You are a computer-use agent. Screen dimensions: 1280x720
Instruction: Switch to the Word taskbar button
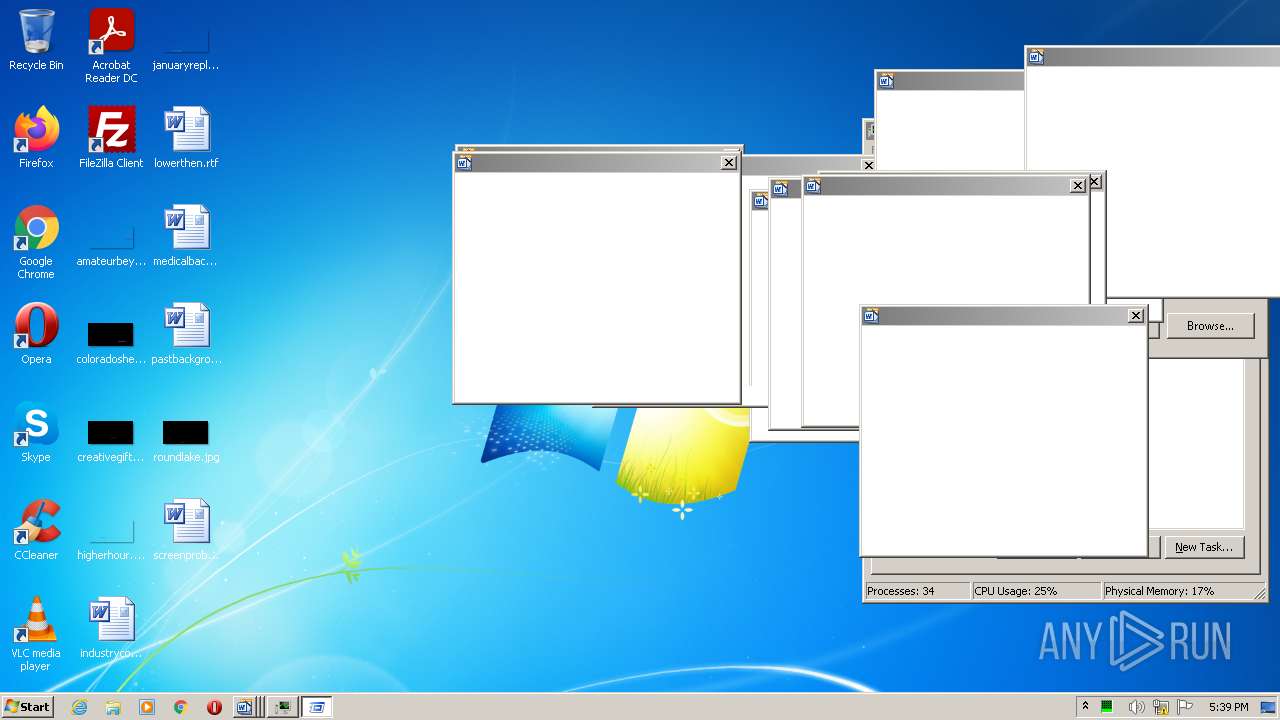coord(247,707)
